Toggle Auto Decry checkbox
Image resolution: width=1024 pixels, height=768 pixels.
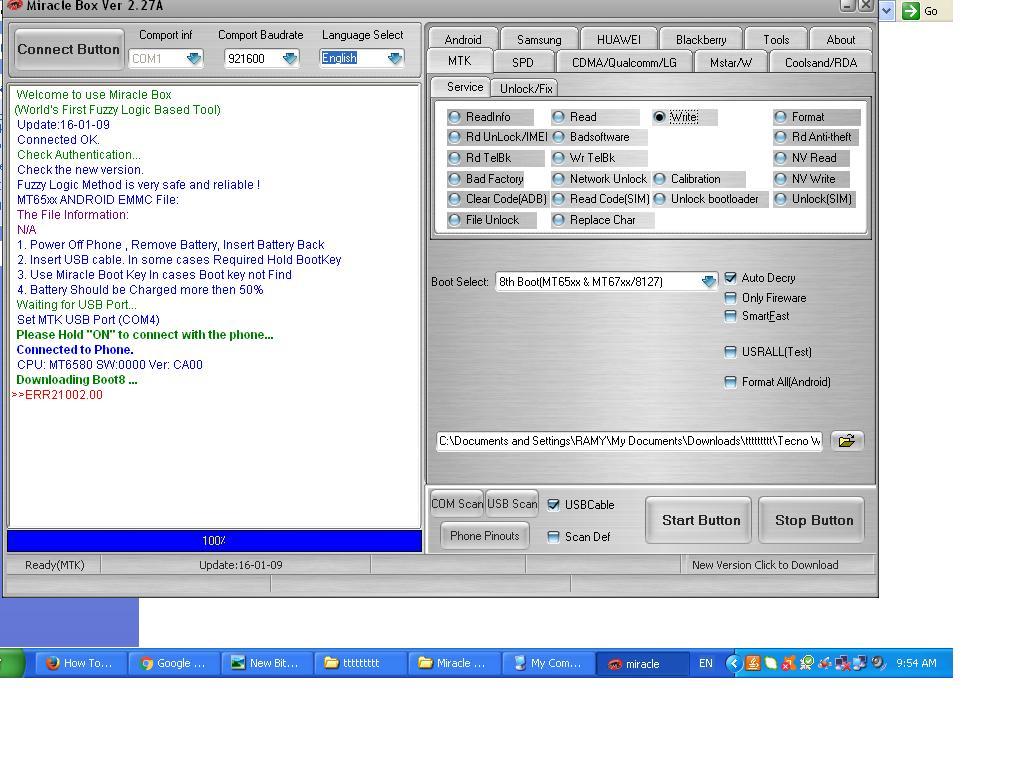tap(731, 278)
